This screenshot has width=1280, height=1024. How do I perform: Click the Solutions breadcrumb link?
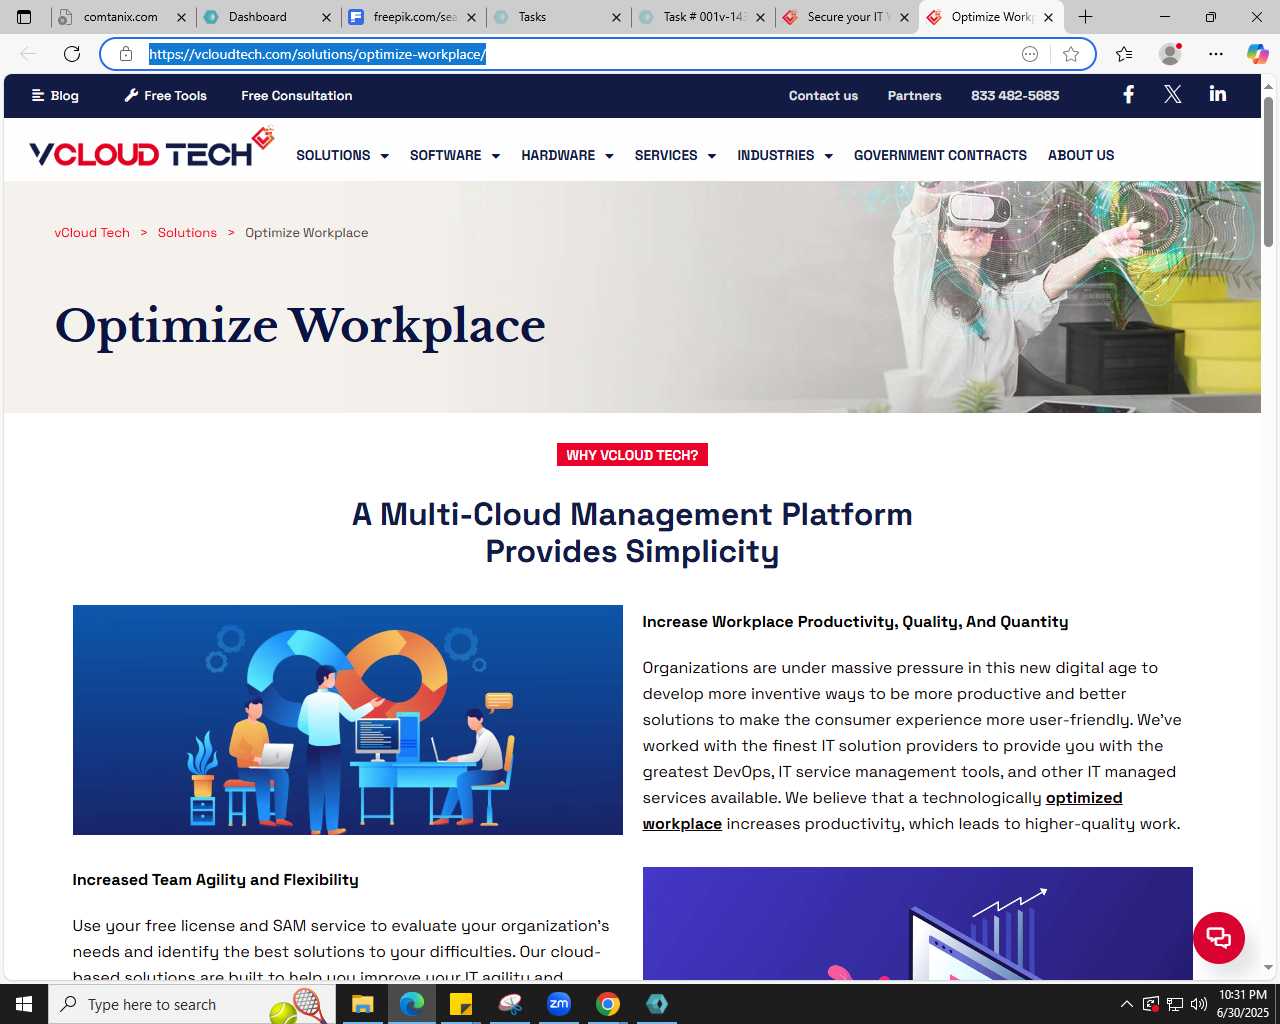click(x=187, y=233)
